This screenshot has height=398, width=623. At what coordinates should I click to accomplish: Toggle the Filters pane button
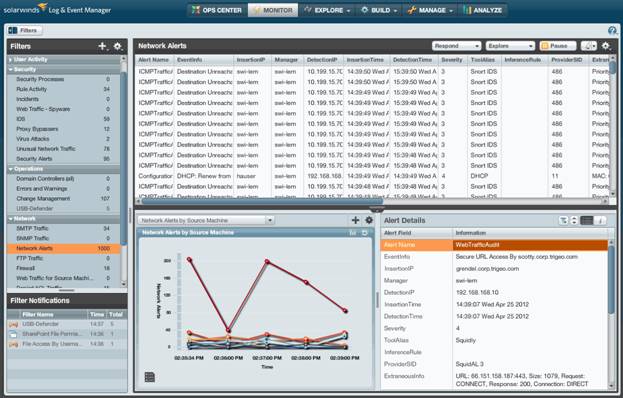click(x=24, y=30)
